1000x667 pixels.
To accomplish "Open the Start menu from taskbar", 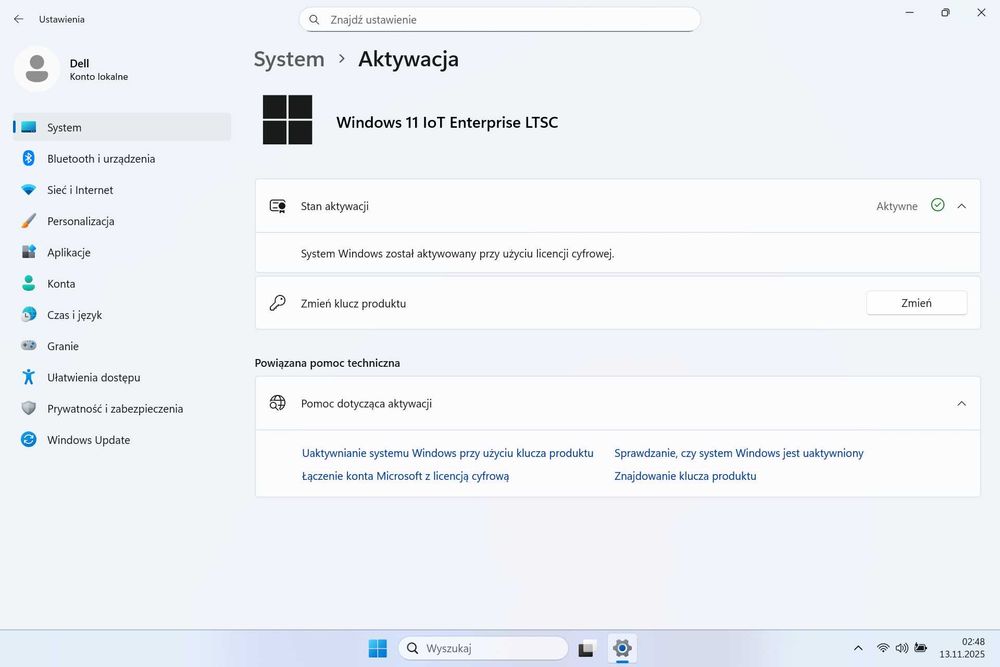I will (x=378, y=648).
